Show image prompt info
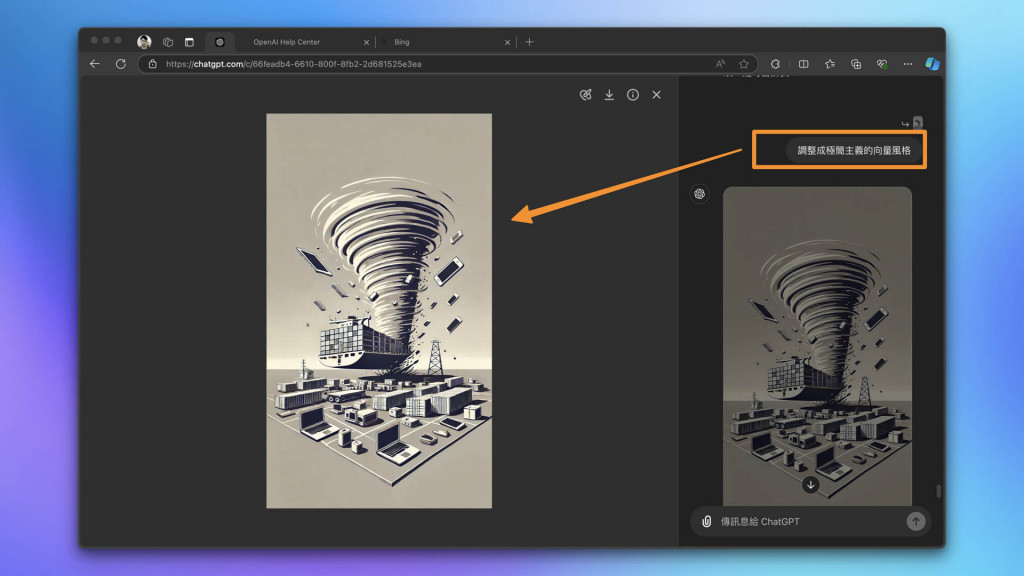Screen dimensions: 1024x576 (x=633, y=95)
